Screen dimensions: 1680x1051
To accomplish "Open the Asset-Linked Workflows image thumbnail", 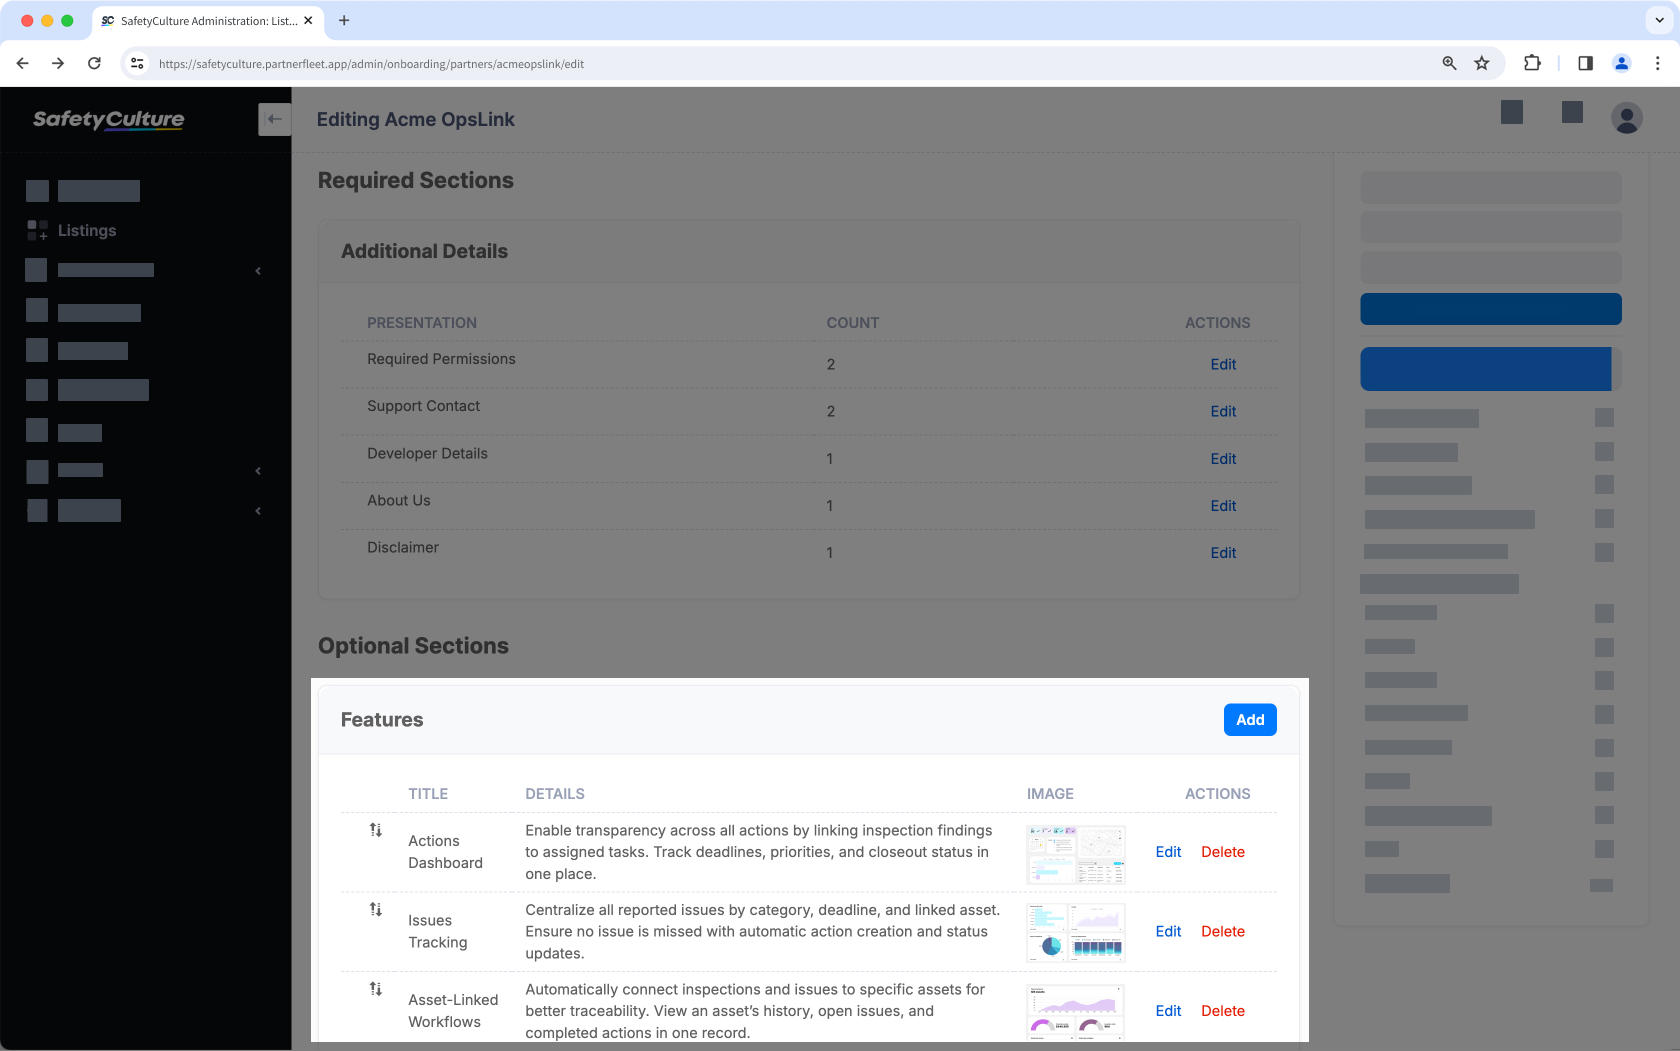I will point(1076,1012).
